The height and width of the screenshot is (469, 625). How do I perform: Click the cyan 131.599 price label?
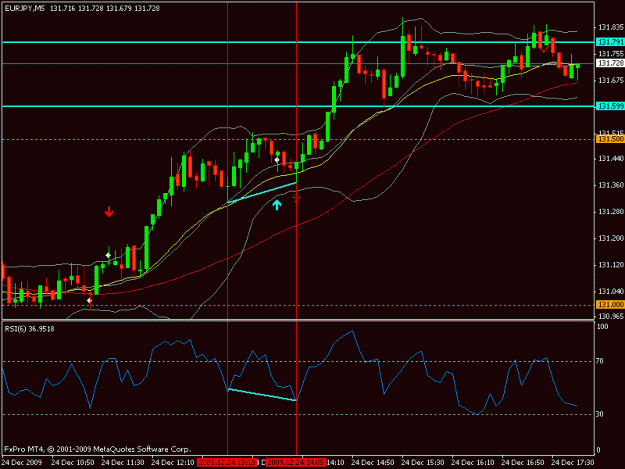pyautogui.click(x=610, y=106)
